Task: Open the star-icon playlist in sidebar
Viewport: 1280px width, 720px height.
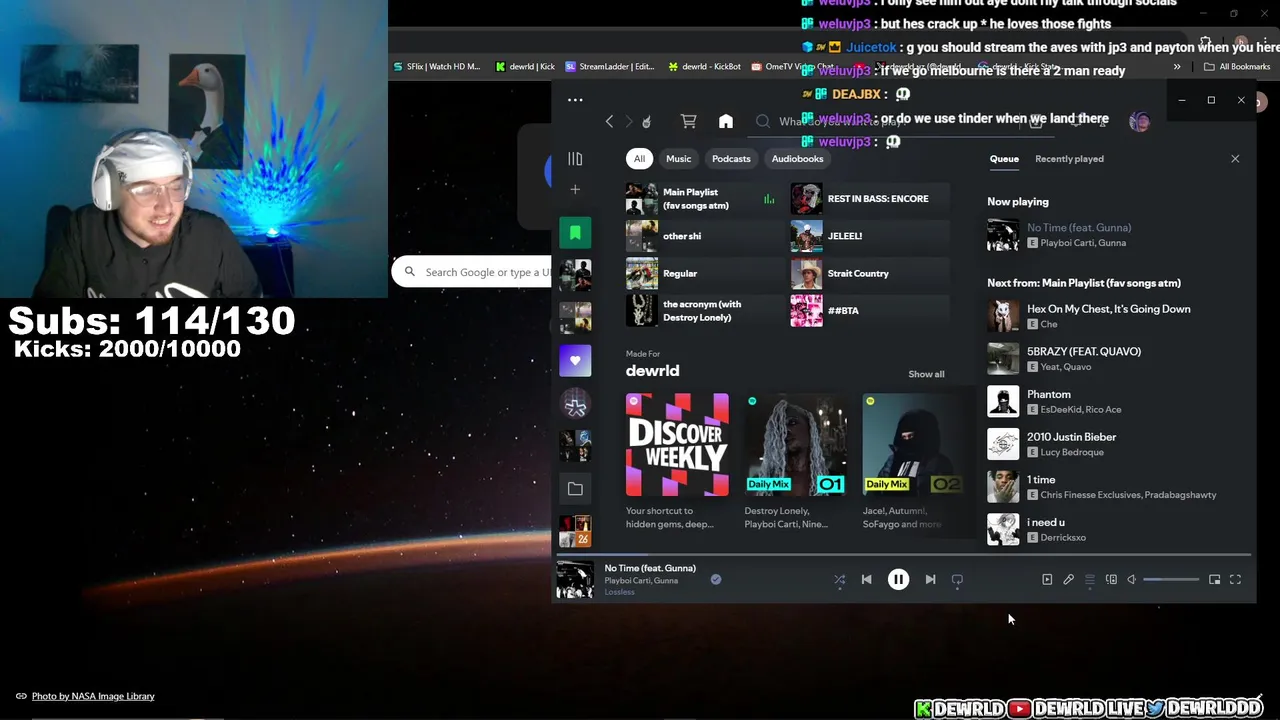Action: (x=575, y=405)
